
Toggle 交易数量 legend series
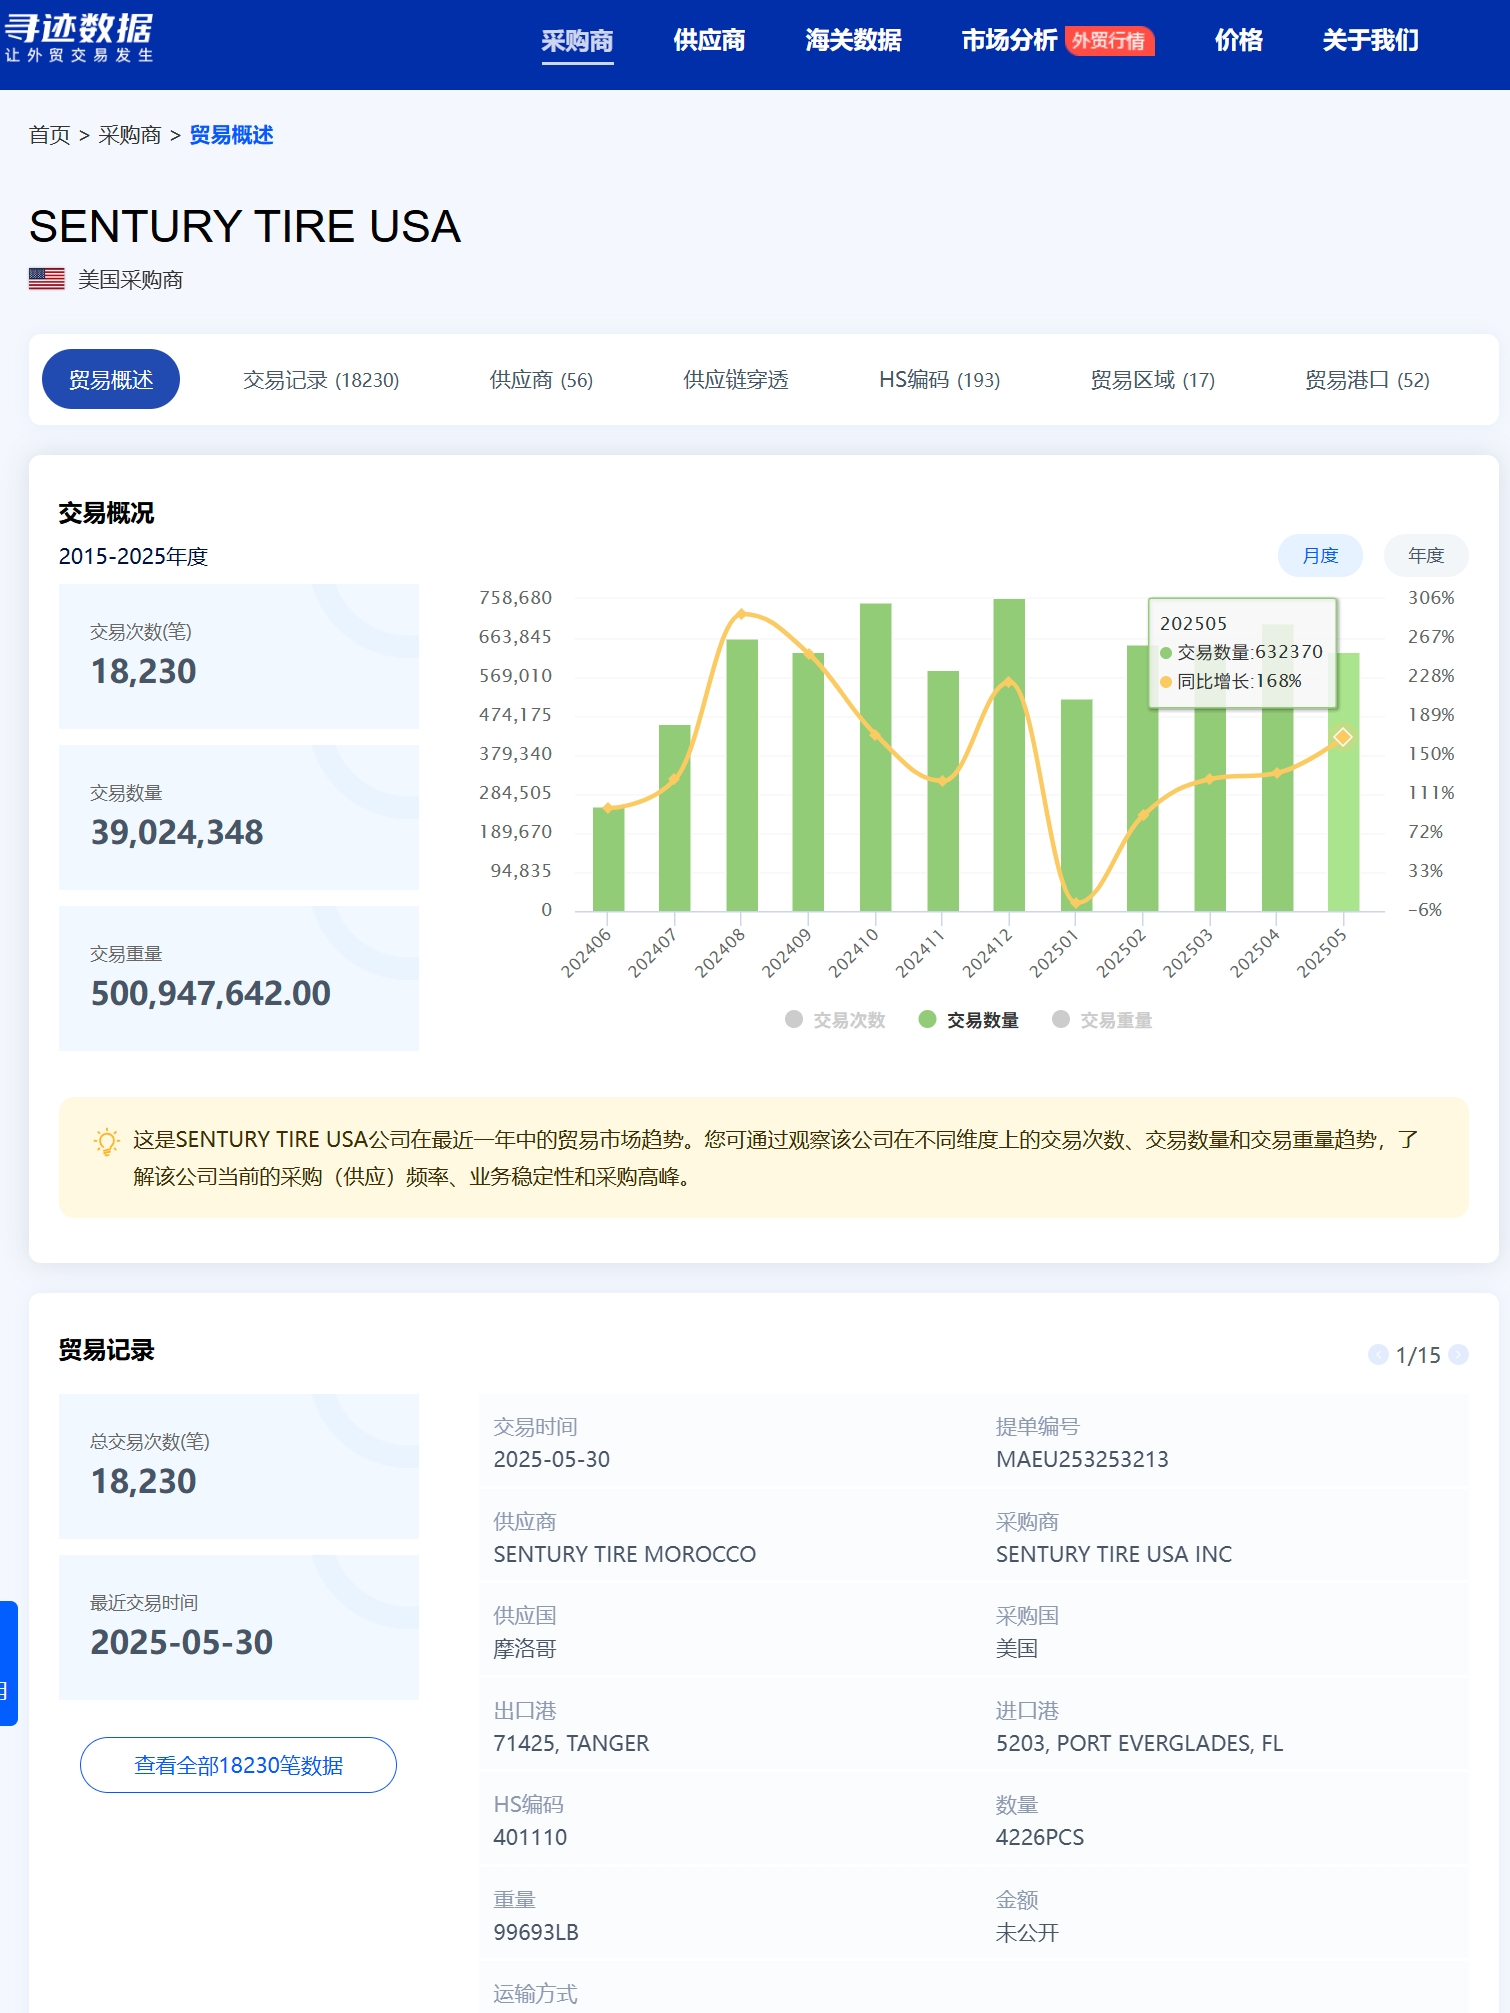click(968, 1020)
